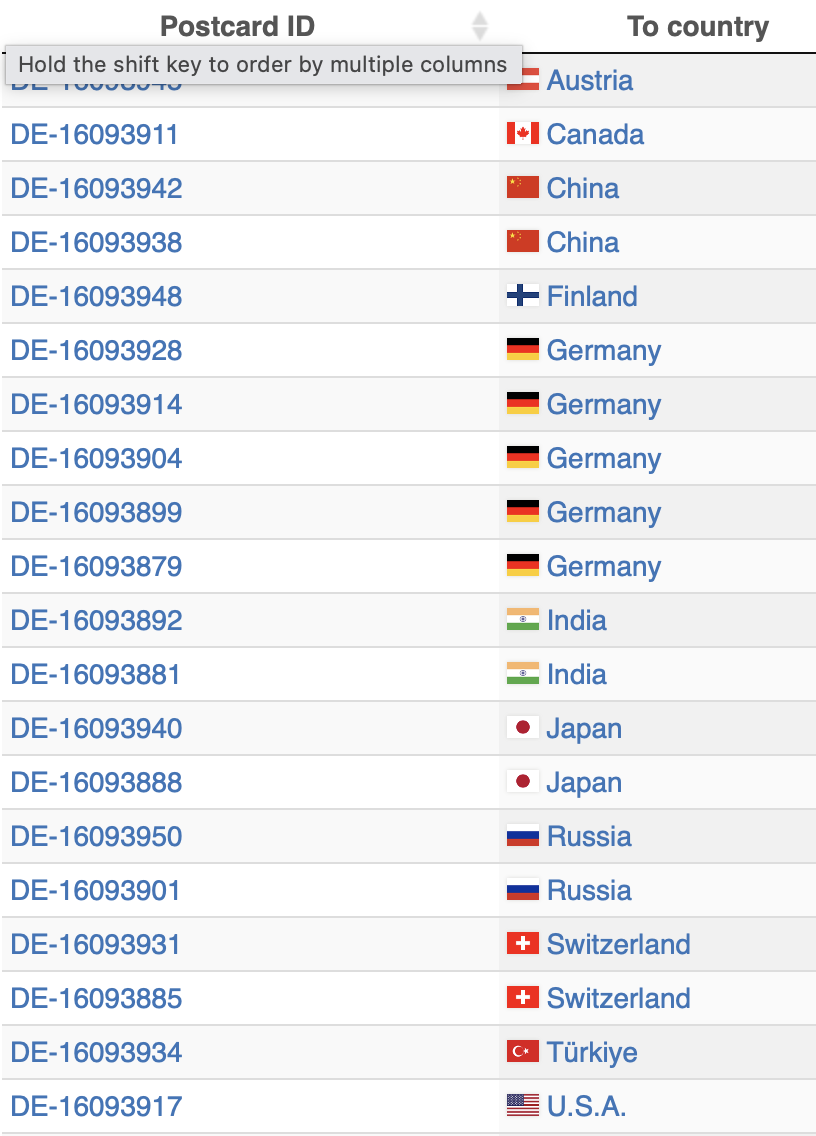
Task: Open the Finland country link
Action: click(x=592, y=296)
